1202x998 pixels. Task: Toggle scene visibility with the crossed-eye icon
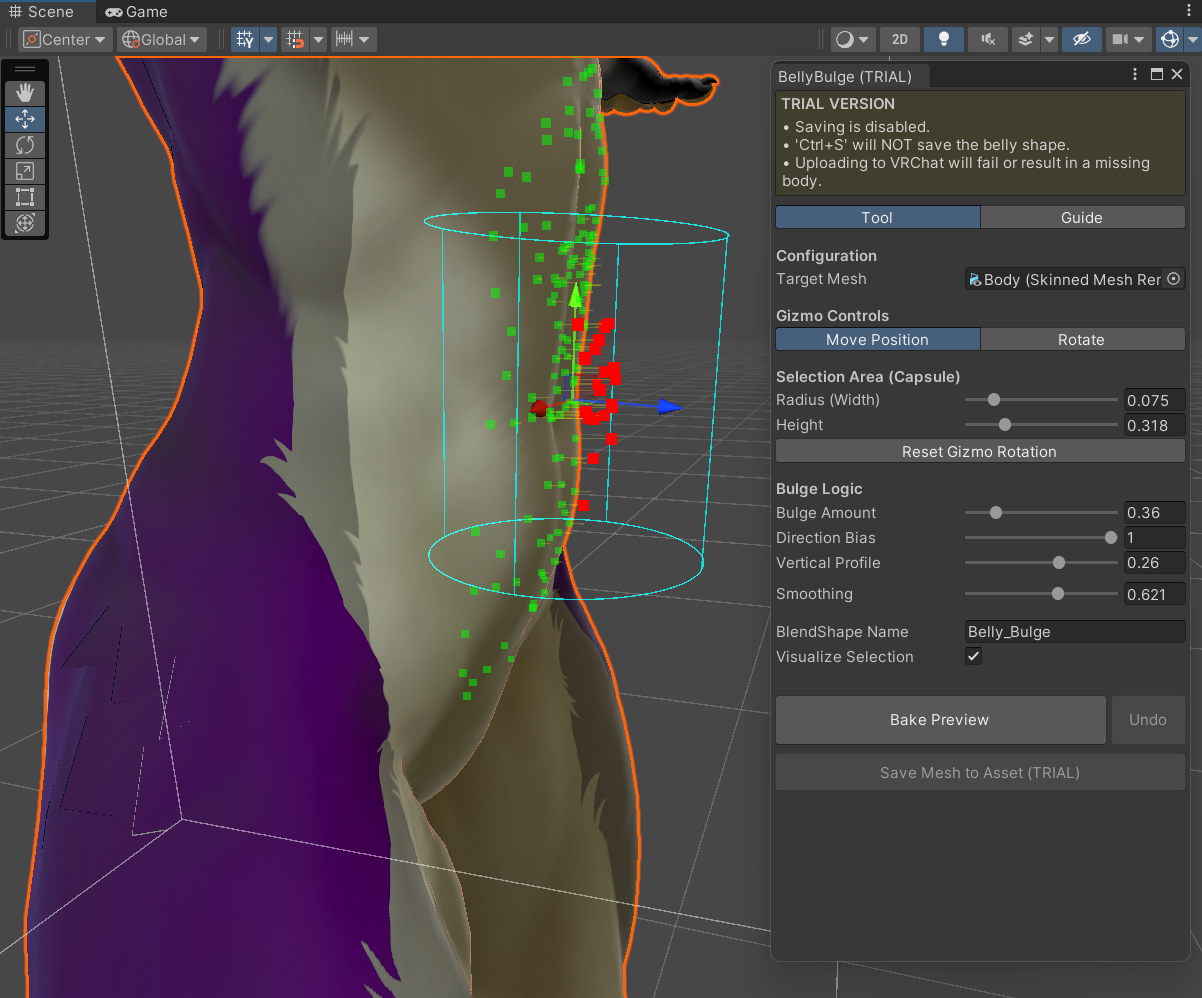tap(1081, 39)
